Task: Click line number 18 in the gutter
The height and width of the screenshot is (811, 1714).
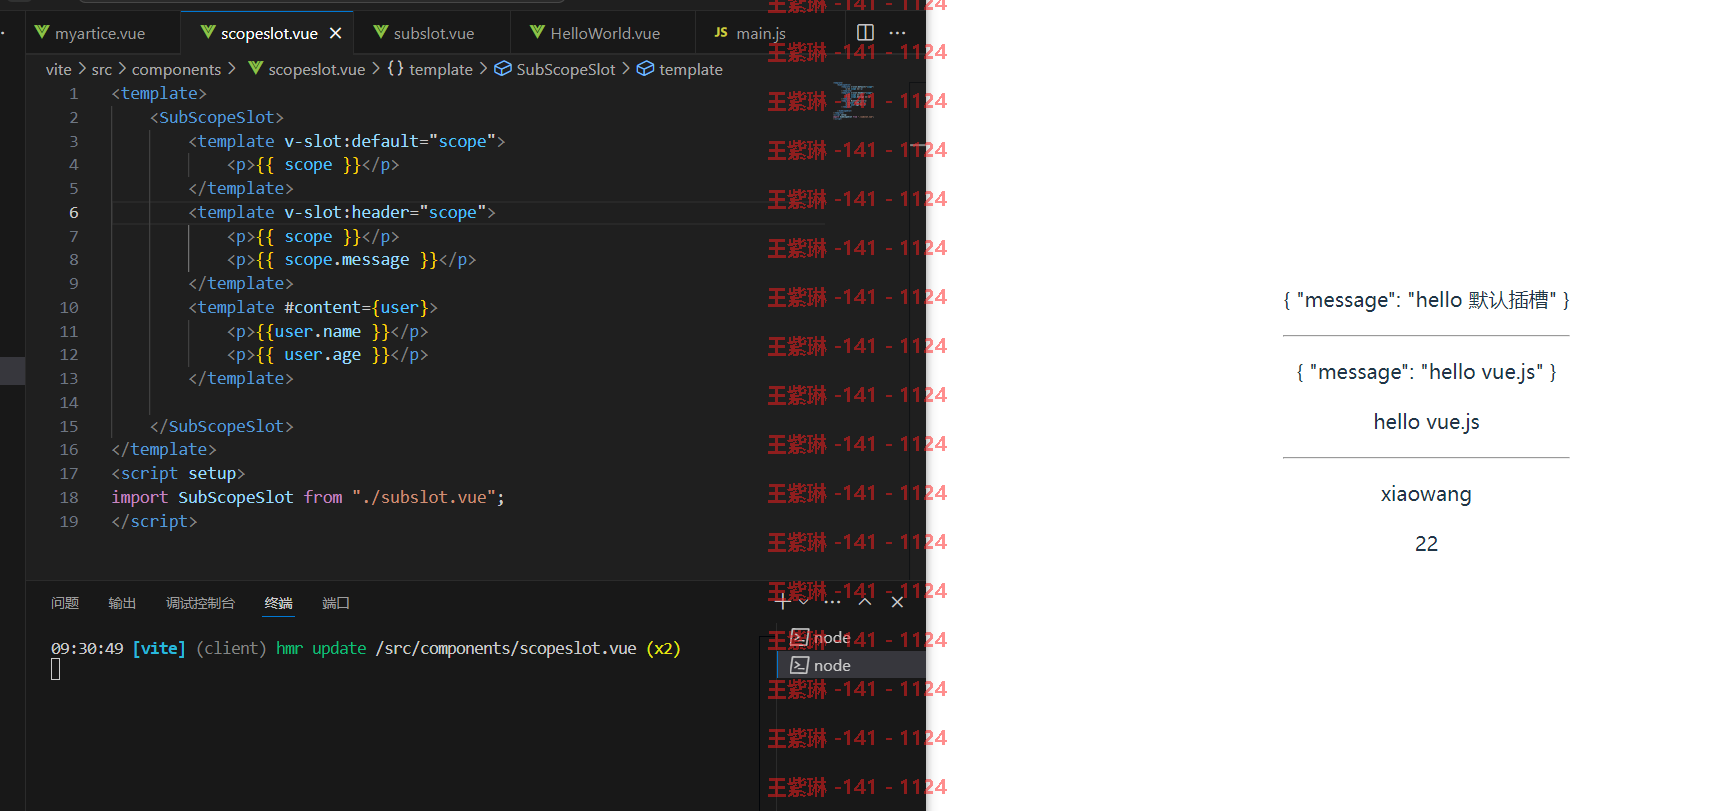Action: point(69,497)
